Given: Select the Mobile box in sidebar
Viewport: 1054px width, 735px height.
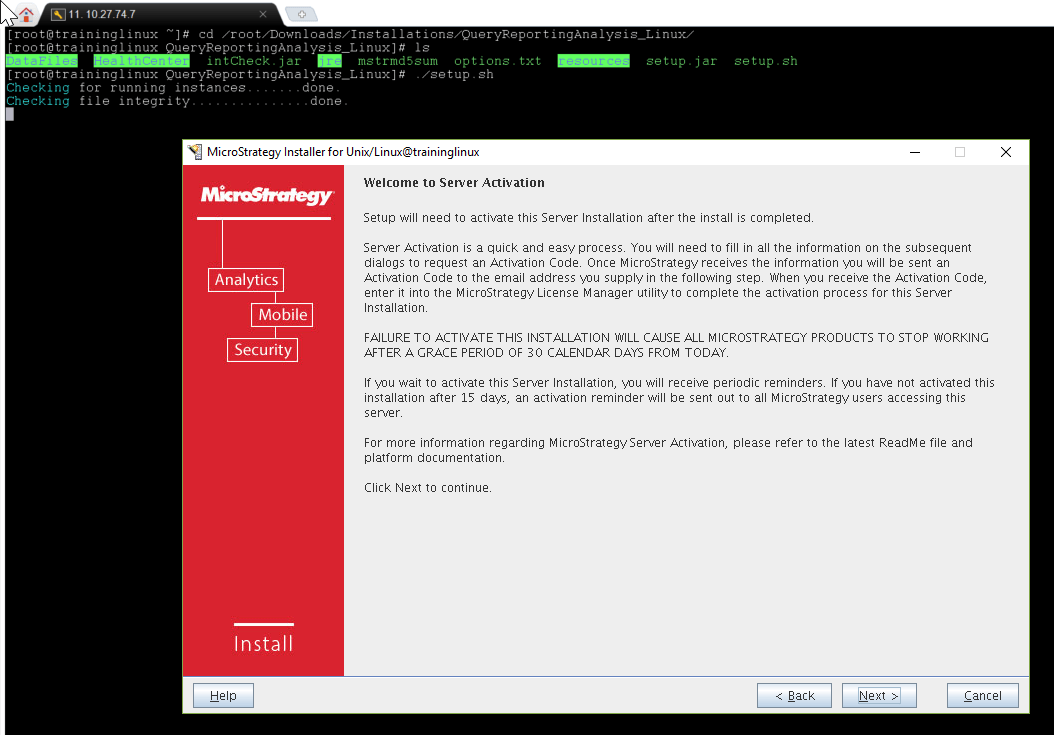Looking at the screenshot, I should click(x=282, y=315).
